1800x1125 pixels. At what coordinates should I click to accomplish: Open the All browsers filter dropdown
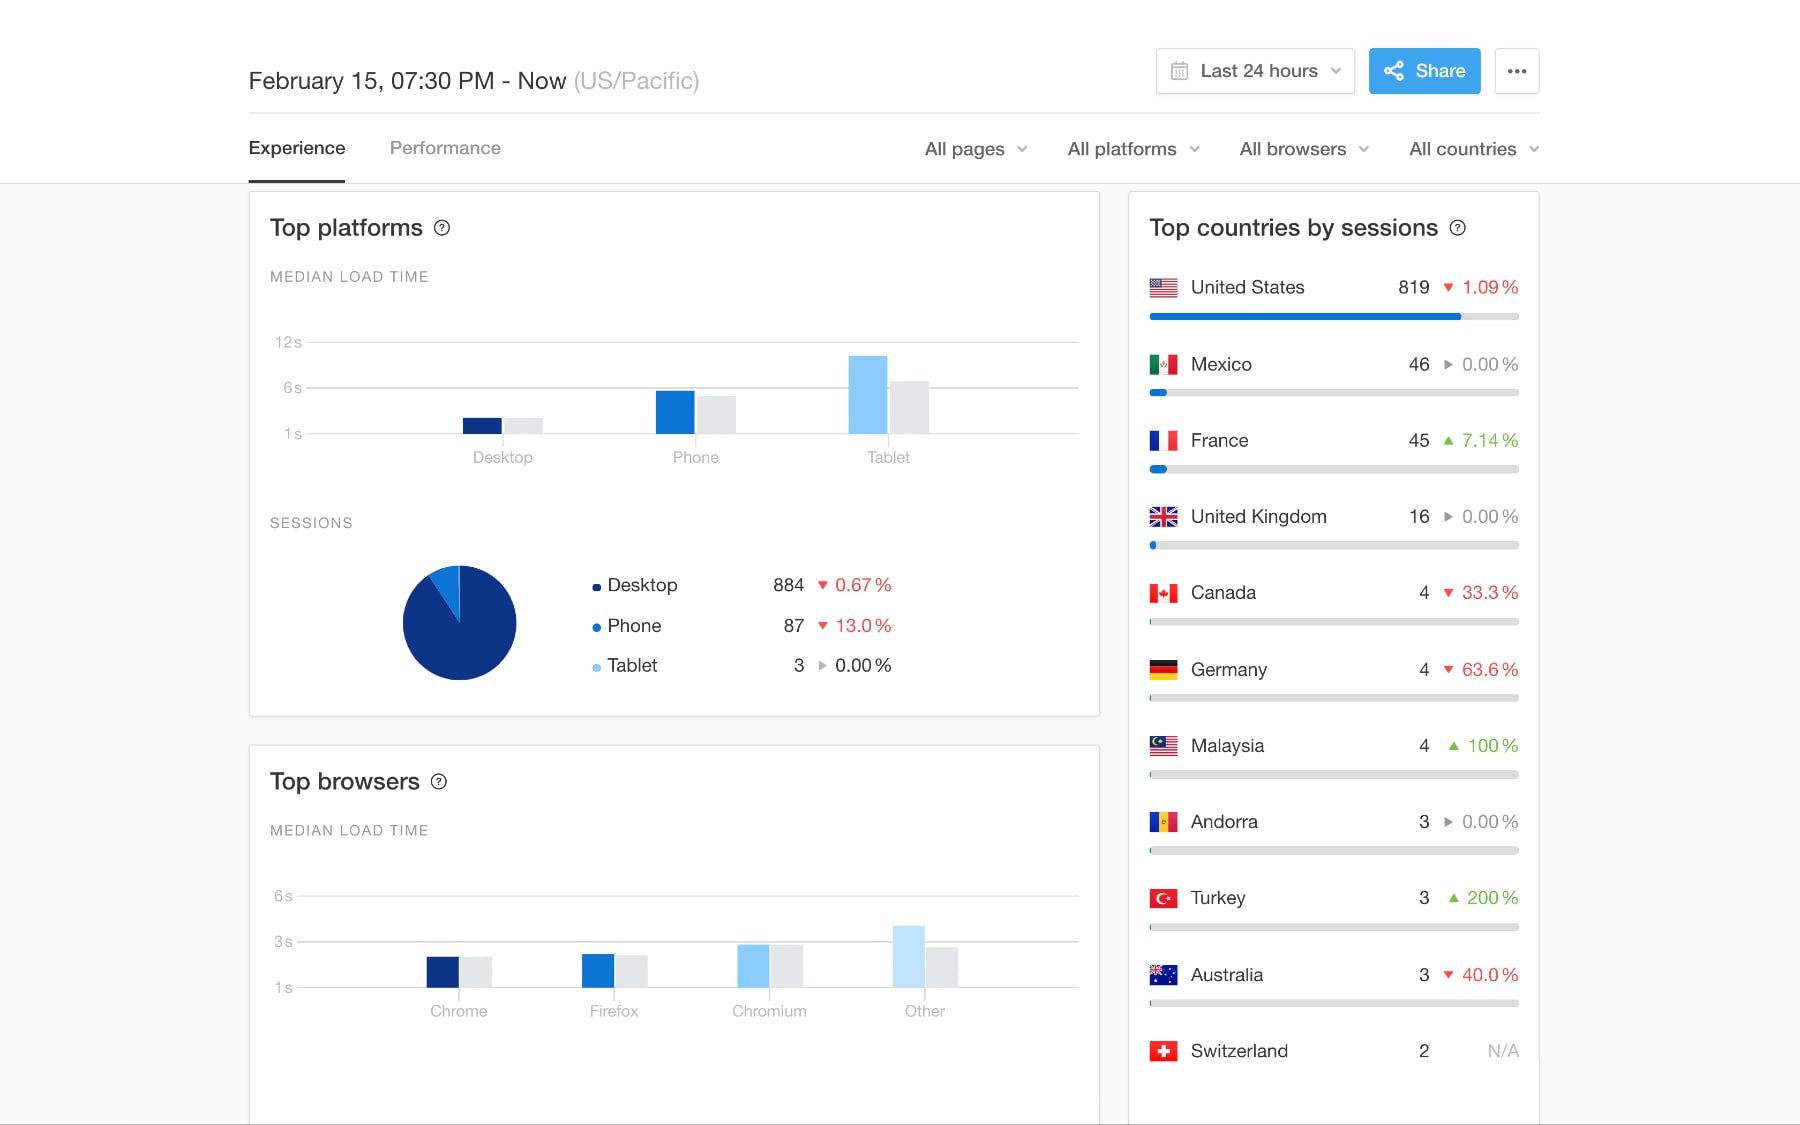[x=1303, y=148]
